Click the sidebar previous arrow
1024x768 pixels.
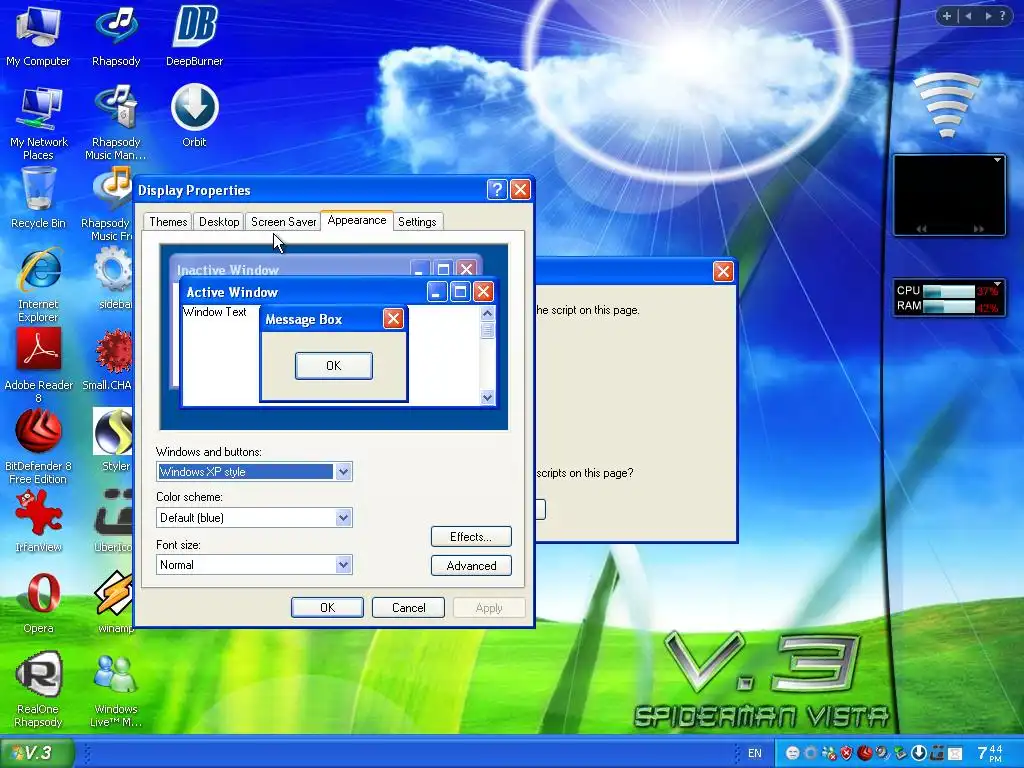coord(968,16)
